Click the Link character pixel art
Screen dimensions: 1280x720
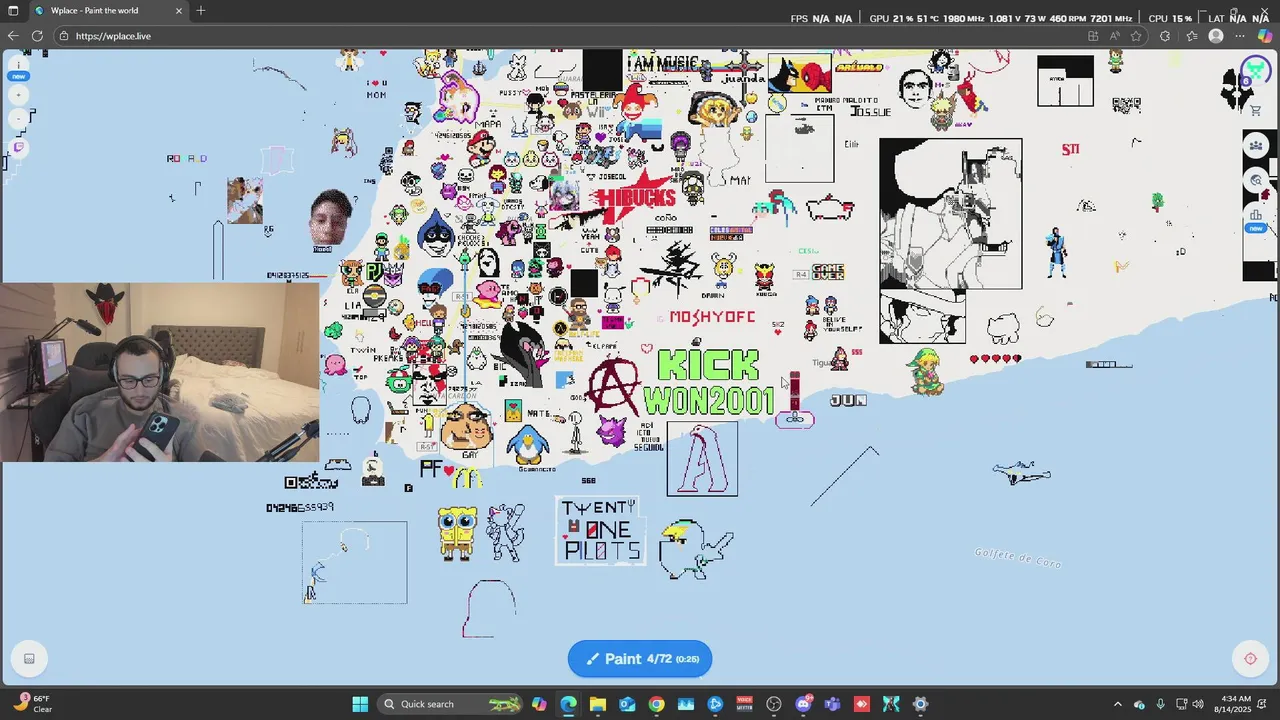[x=925, y=371]
